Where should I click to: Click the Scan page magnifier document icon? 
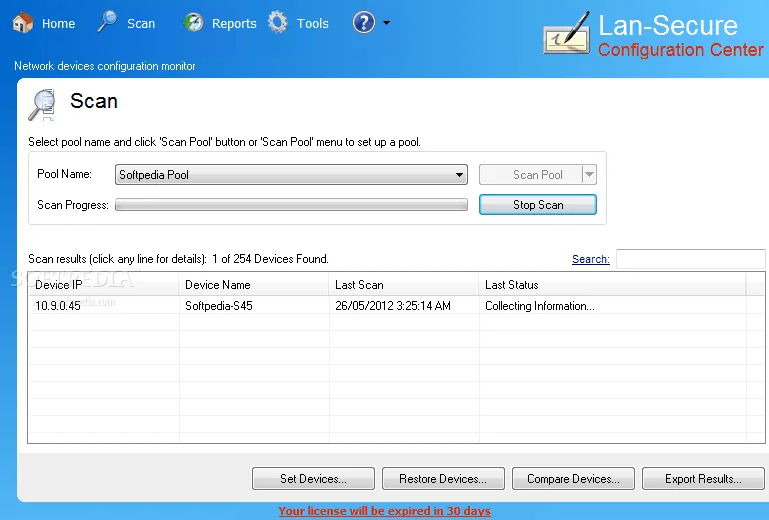click(43, 104)
